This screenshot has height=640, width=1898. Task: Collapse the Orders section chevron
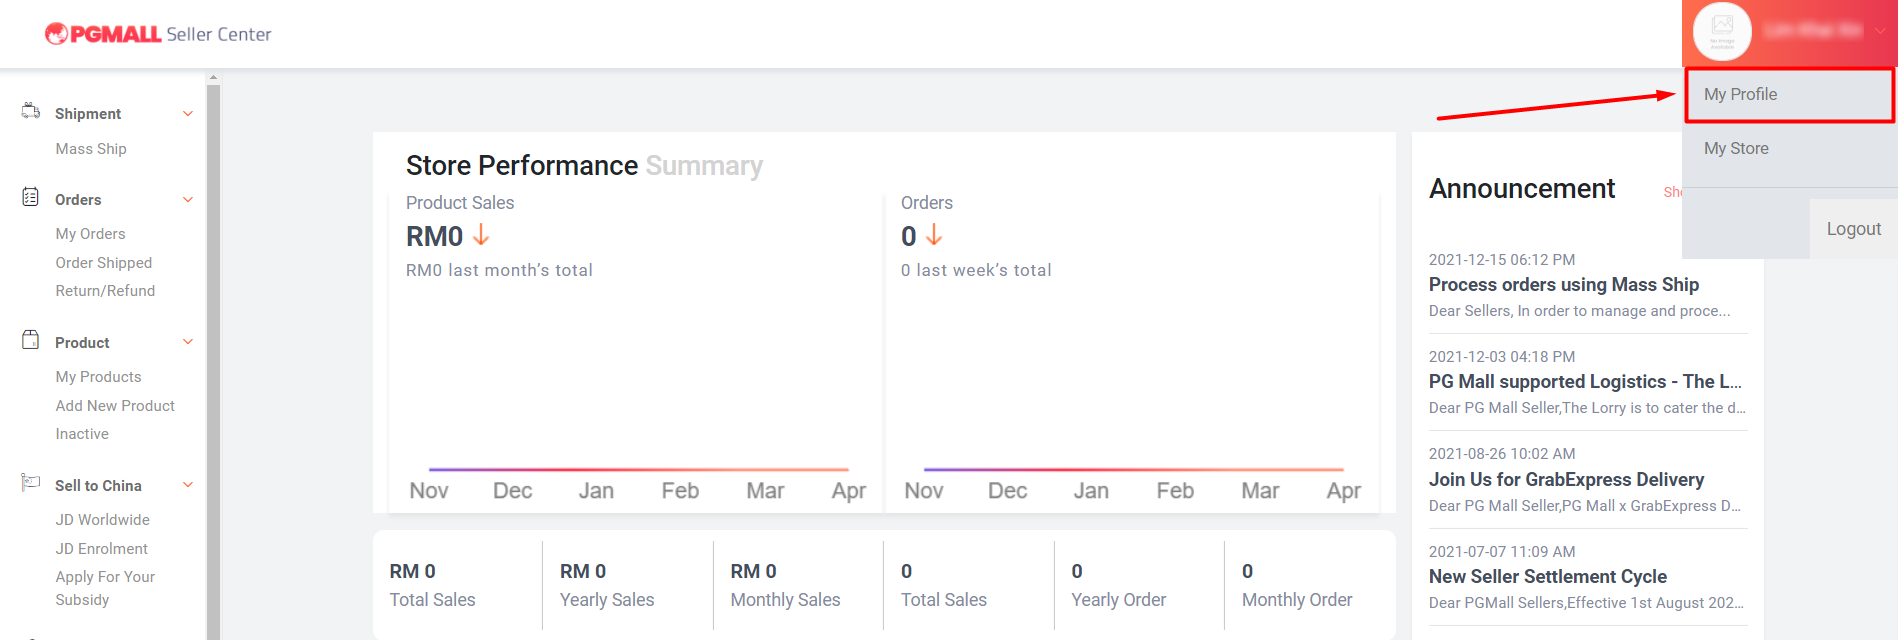[x=187, y=199]
